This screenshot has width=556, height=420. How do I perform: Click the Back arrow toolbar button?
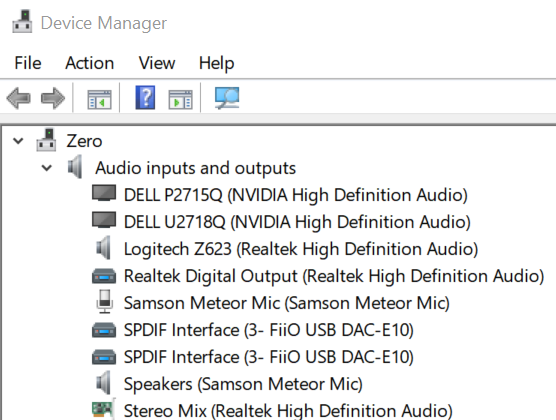tap(18, 98)
